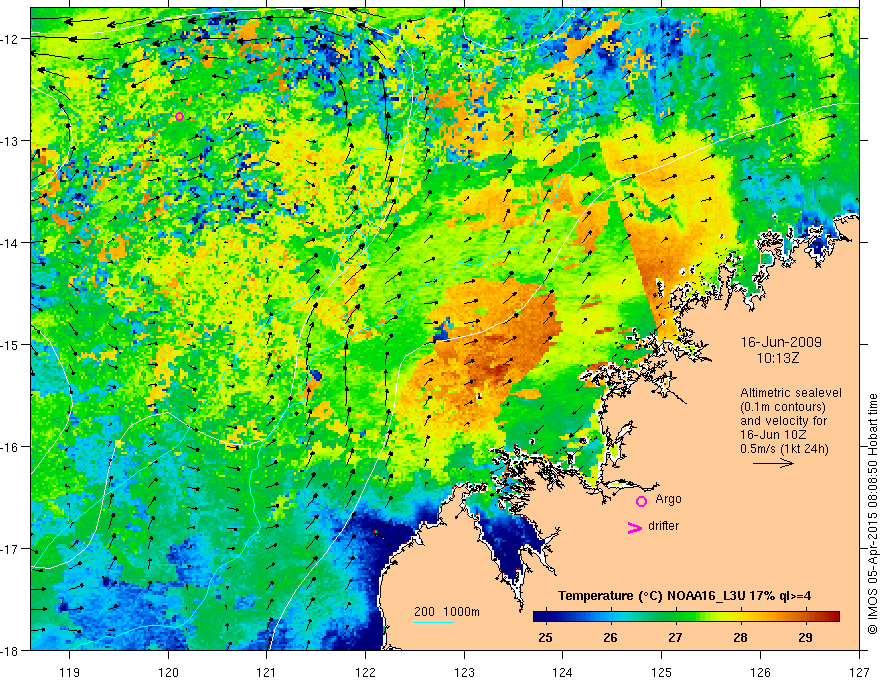
Task: Click the latitude label -15 on left axis
Action: pos(9,344)
